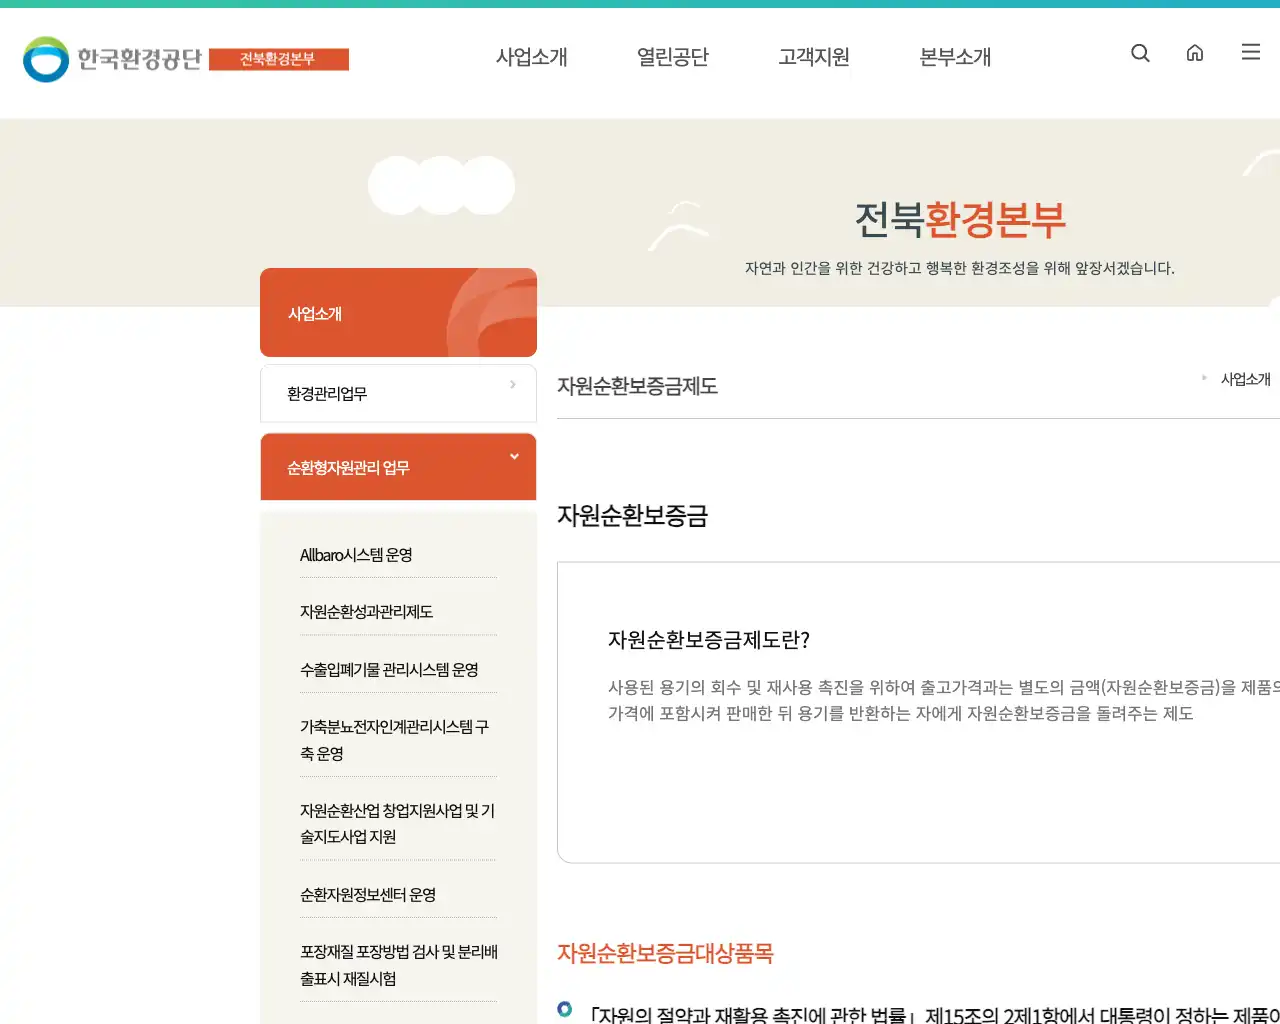Click the breadcrumb arrow before 사업소개
This screenshot has height=1024, width=1280.
coord(1203,378)
